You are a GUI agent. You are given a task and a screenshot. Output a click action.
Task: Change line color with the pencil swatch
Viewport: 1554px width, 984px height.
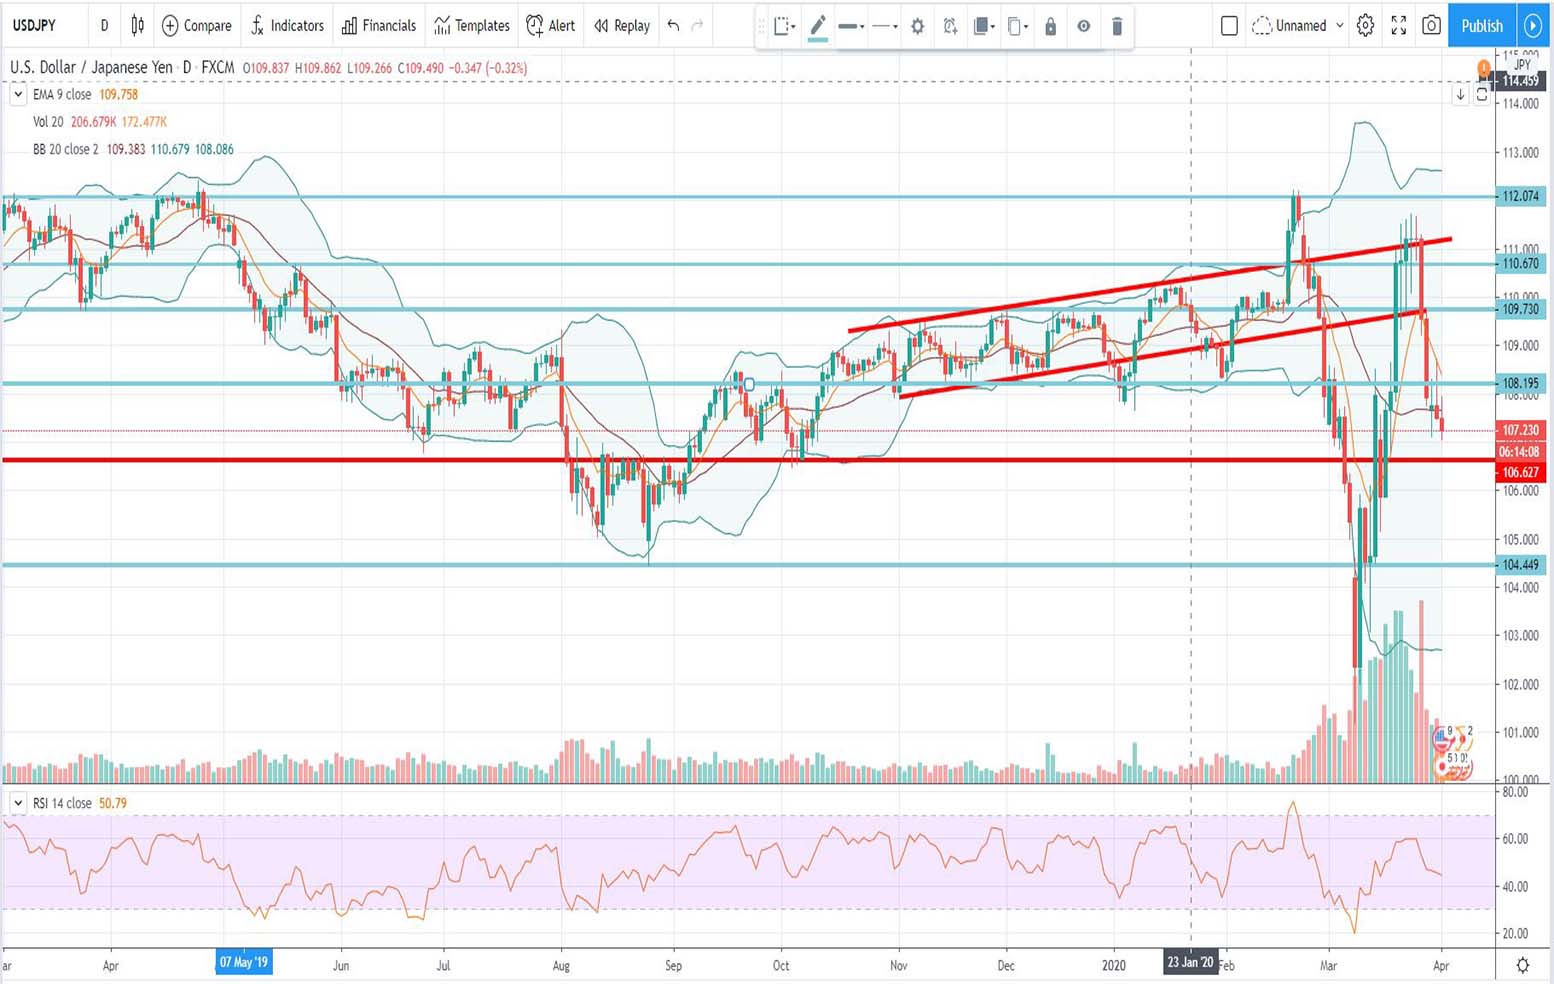coord(817,27)
